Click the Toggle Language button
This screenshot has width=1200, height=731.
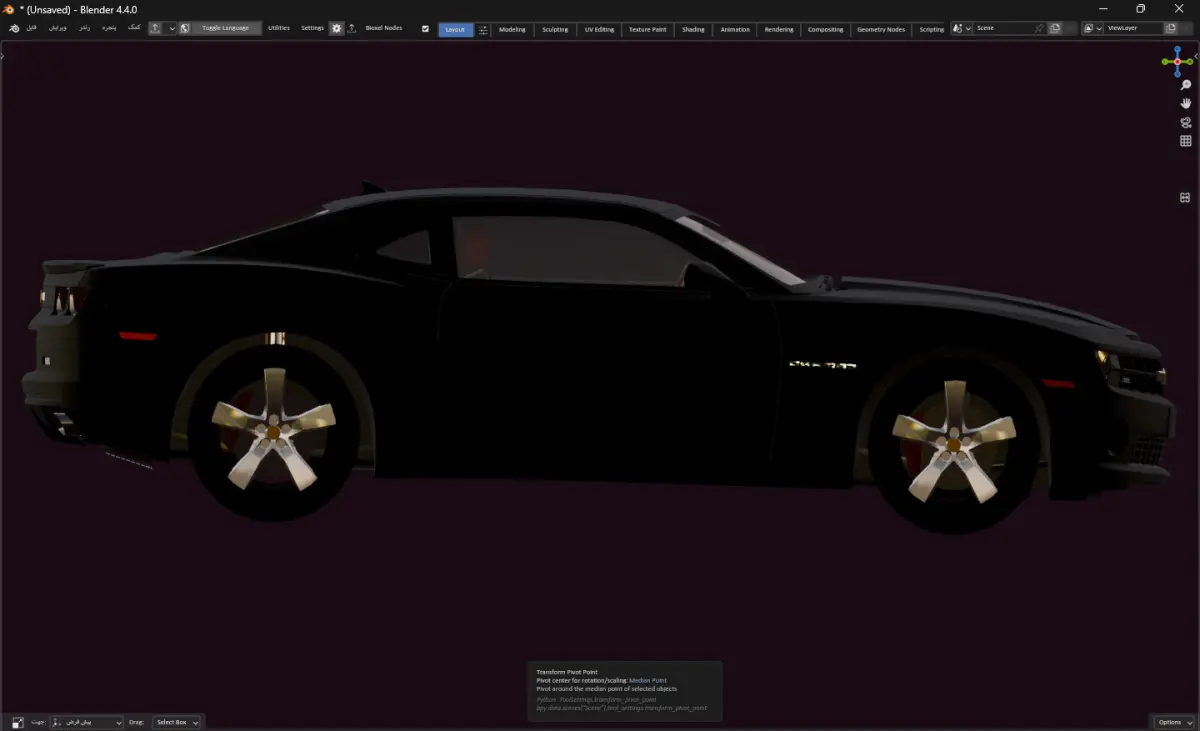pyautogui.click(x=226, y=28)
